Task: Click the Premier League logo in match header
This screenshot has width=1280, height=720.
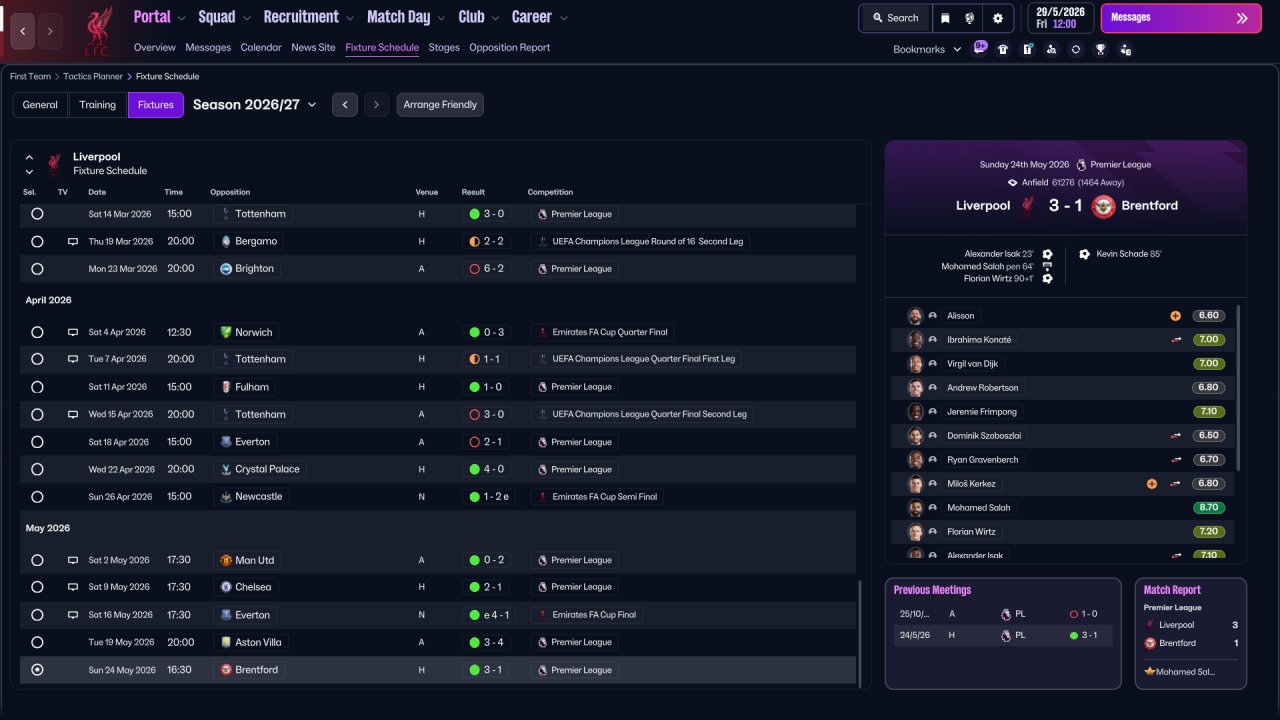Action: [x=1080, y=164]
